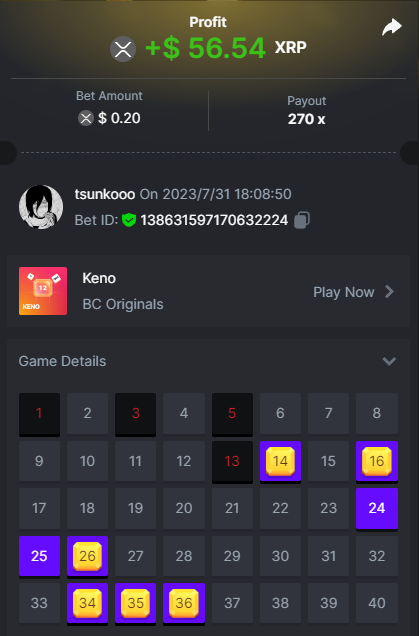The width and height of the screenshot is (419, 636).
Task: Collapse the Game Details section chevron
Action: pyautogui.click(x=389, y=361)
